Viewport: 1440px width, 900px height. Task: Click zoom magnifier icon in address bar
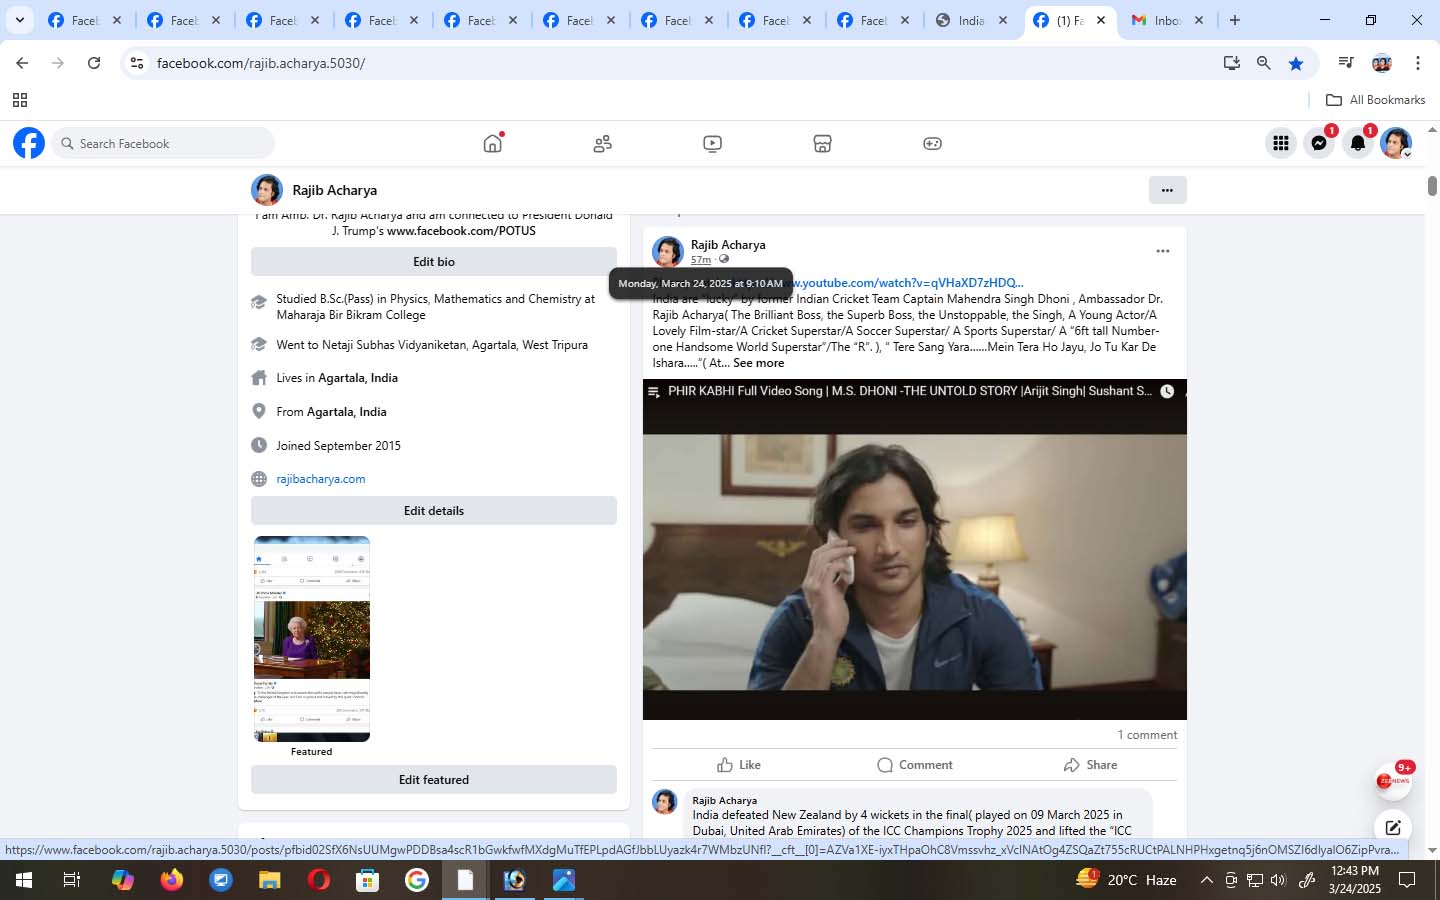click(1264, 63)
